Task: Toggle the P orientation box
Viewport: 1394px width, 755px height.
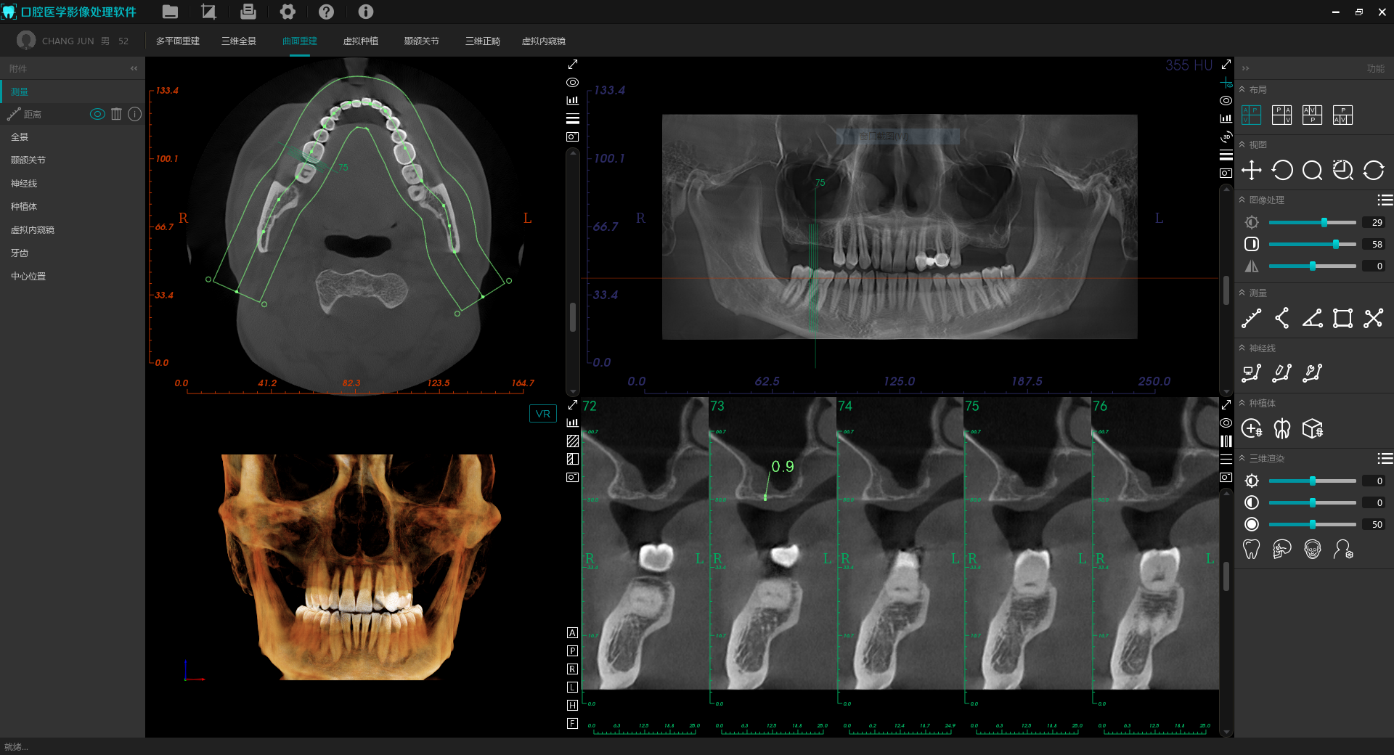Action: pos(573,651)
